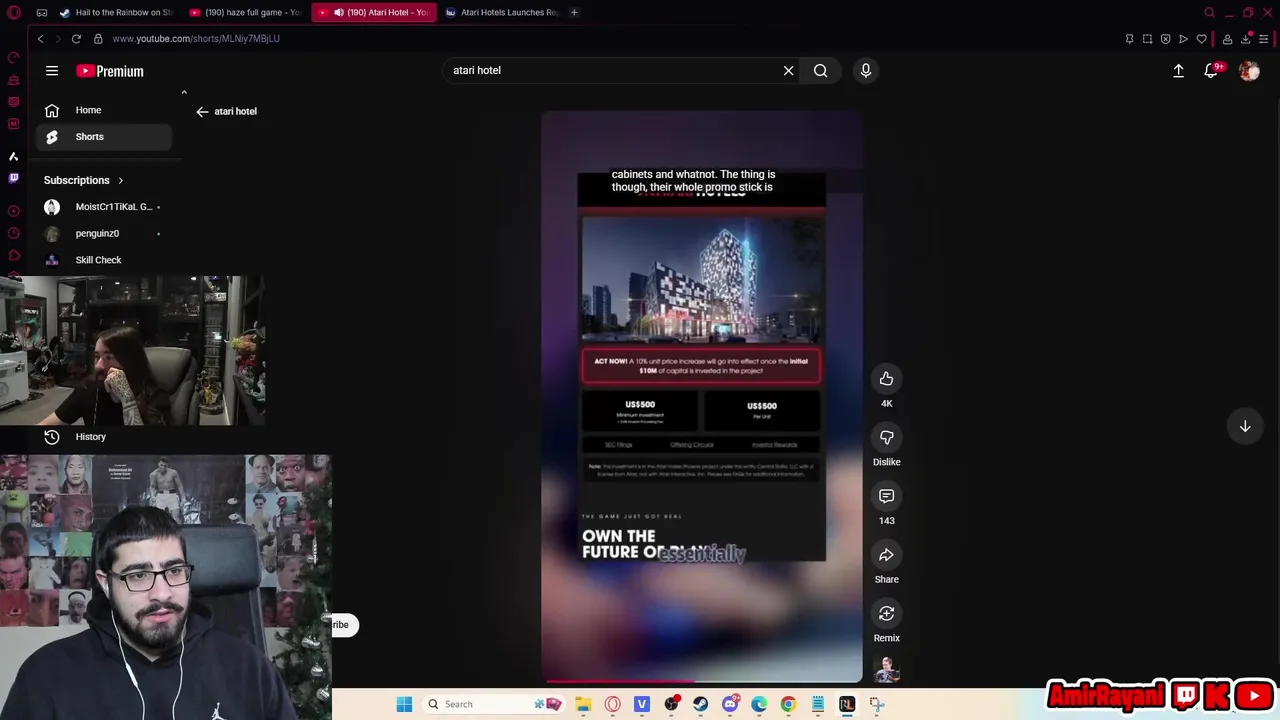Open the Skill Check subscription channel
Image resolution: width=1280 pixels, height=720 pixels.
click(x=103, y=260)
